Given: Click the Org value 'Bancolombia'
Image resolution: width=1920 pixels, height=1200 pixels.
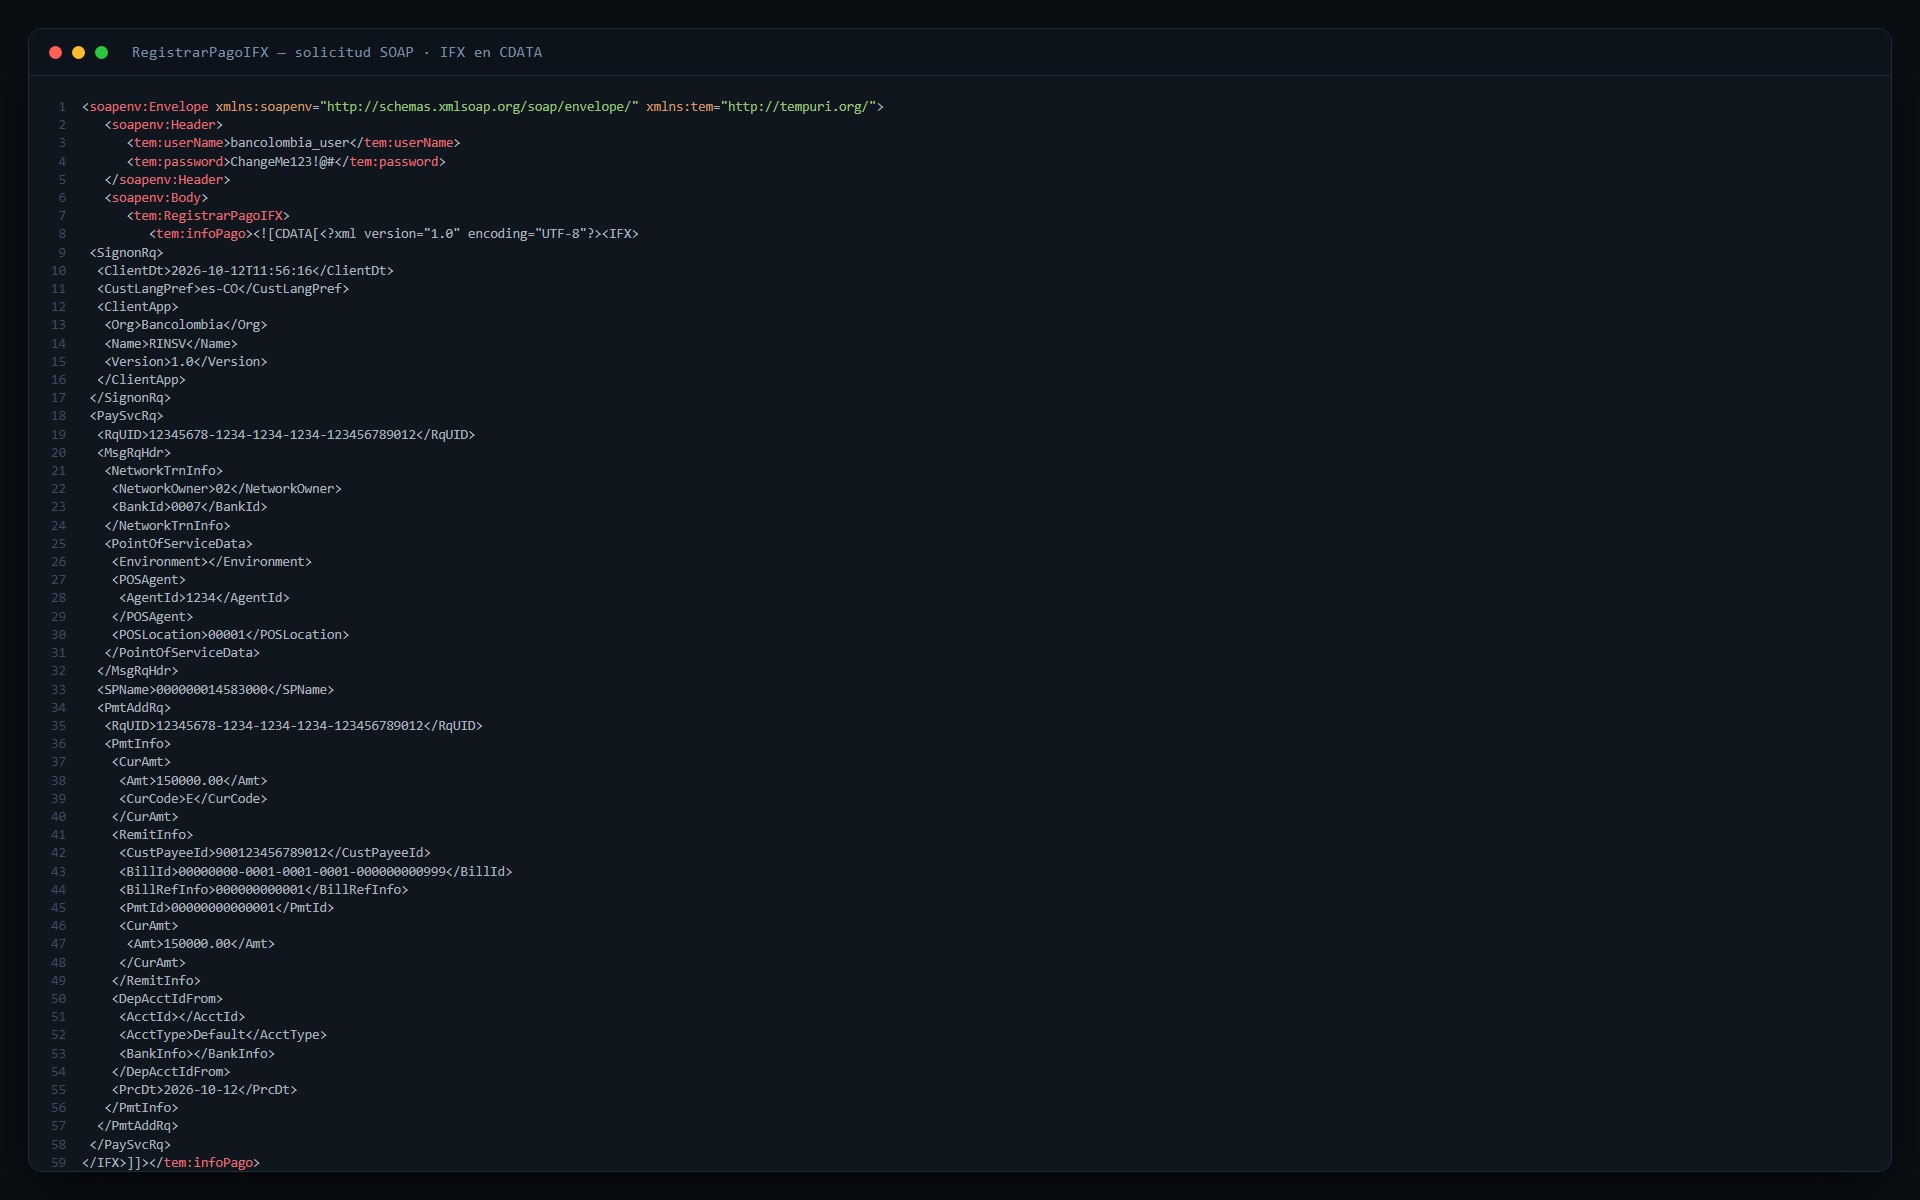Looking at the screenshot, I should pos(182,325).
